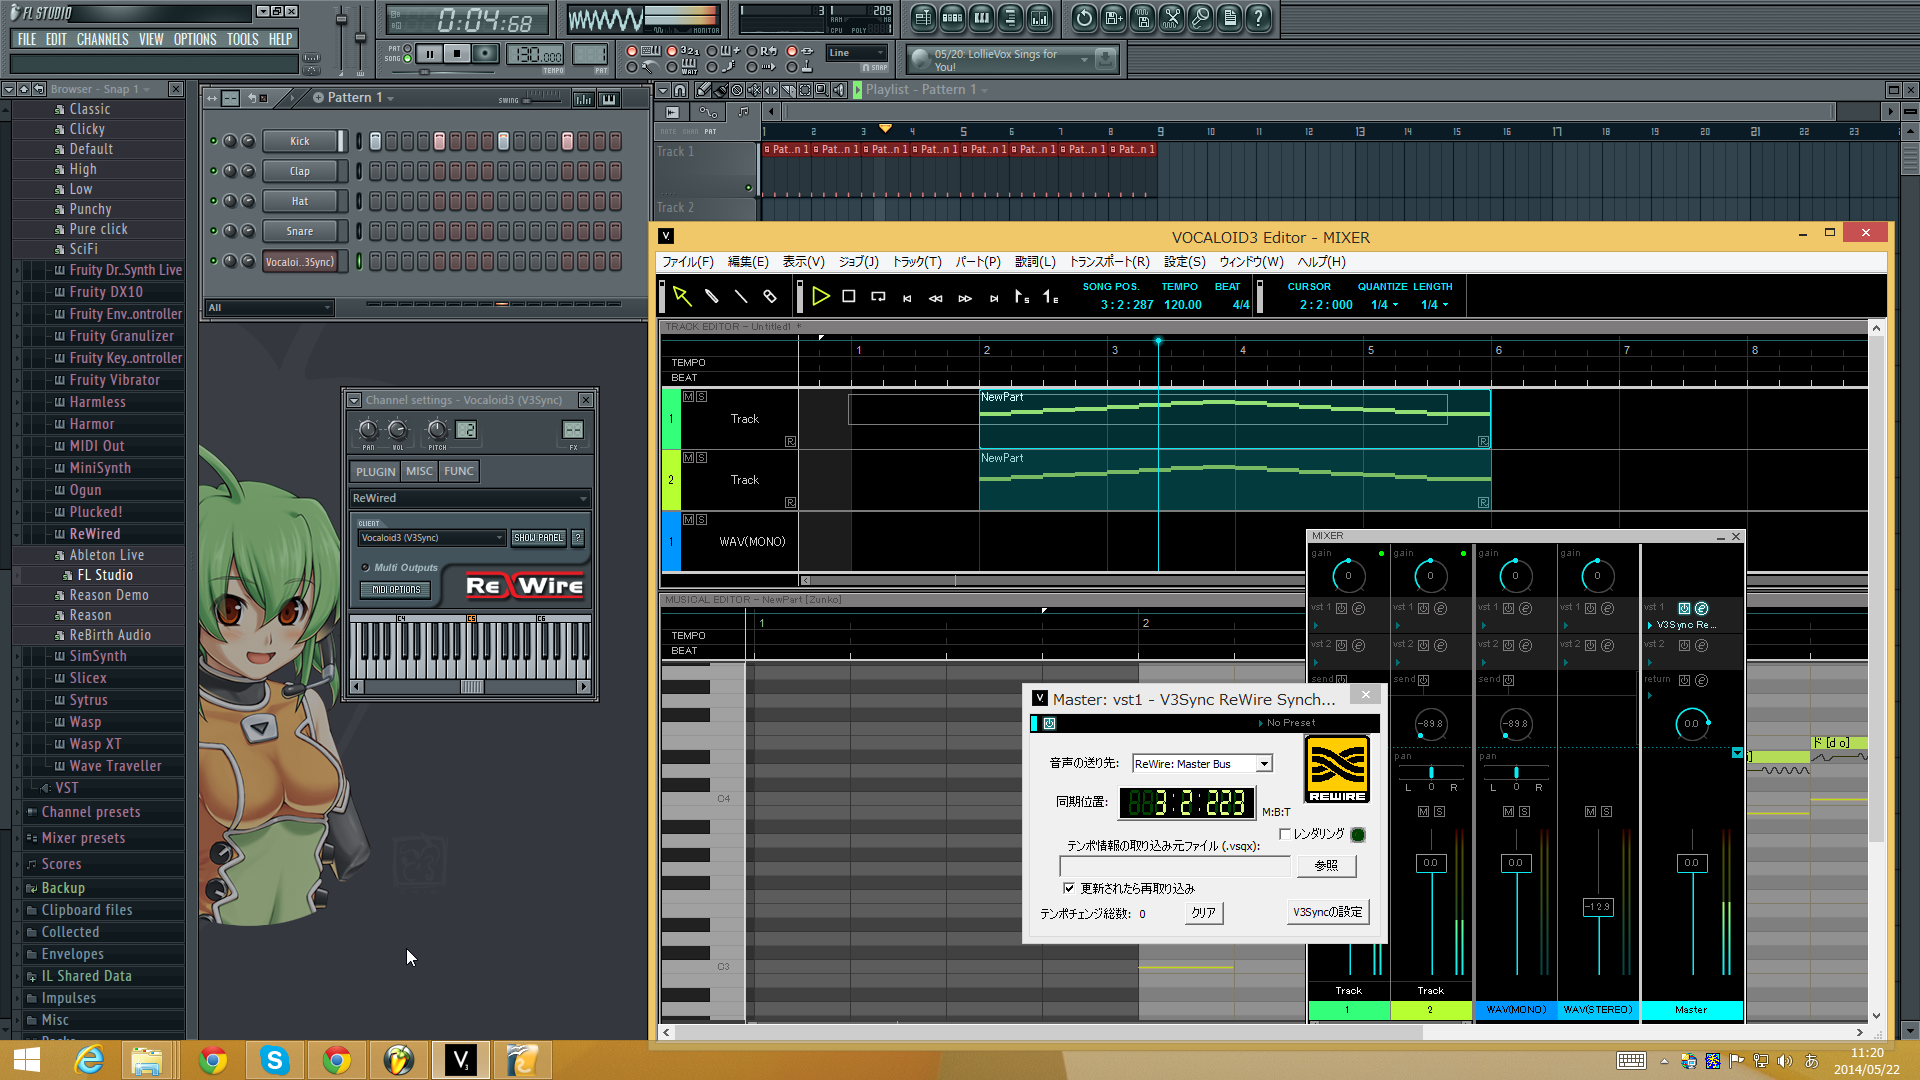Viewport: 1920px width, 1080px height.
Task: Toggle レンダリング checkbox in V3Sync window
Action: tap(1285, 834)
